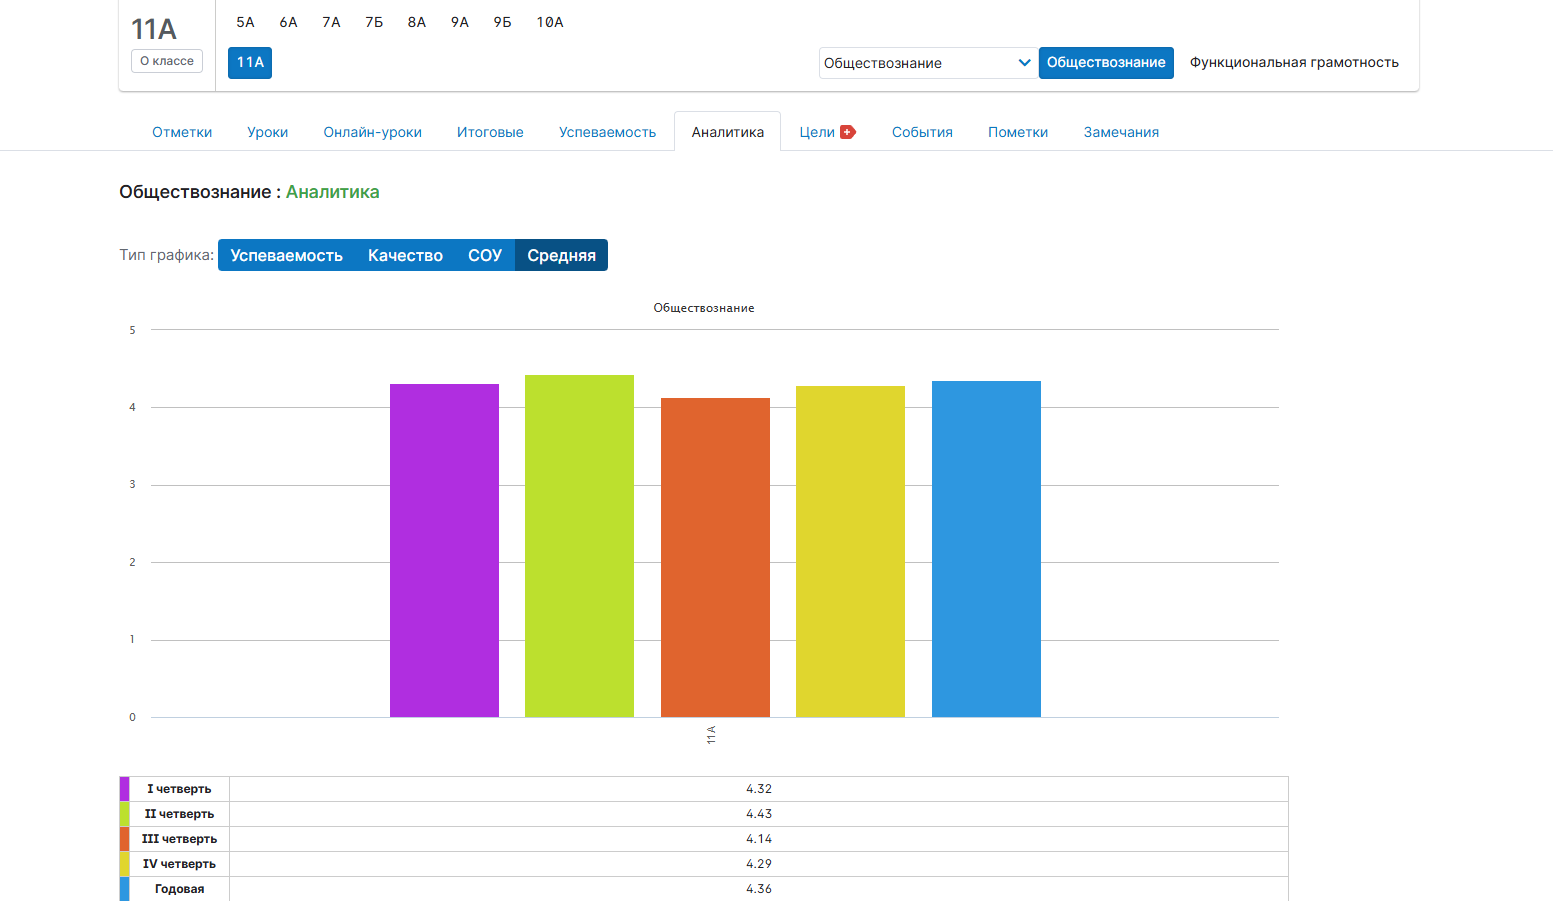Select class 5А
This screenshot has height=901, width=1553.
pyautogui.click(x=246, y=22)
